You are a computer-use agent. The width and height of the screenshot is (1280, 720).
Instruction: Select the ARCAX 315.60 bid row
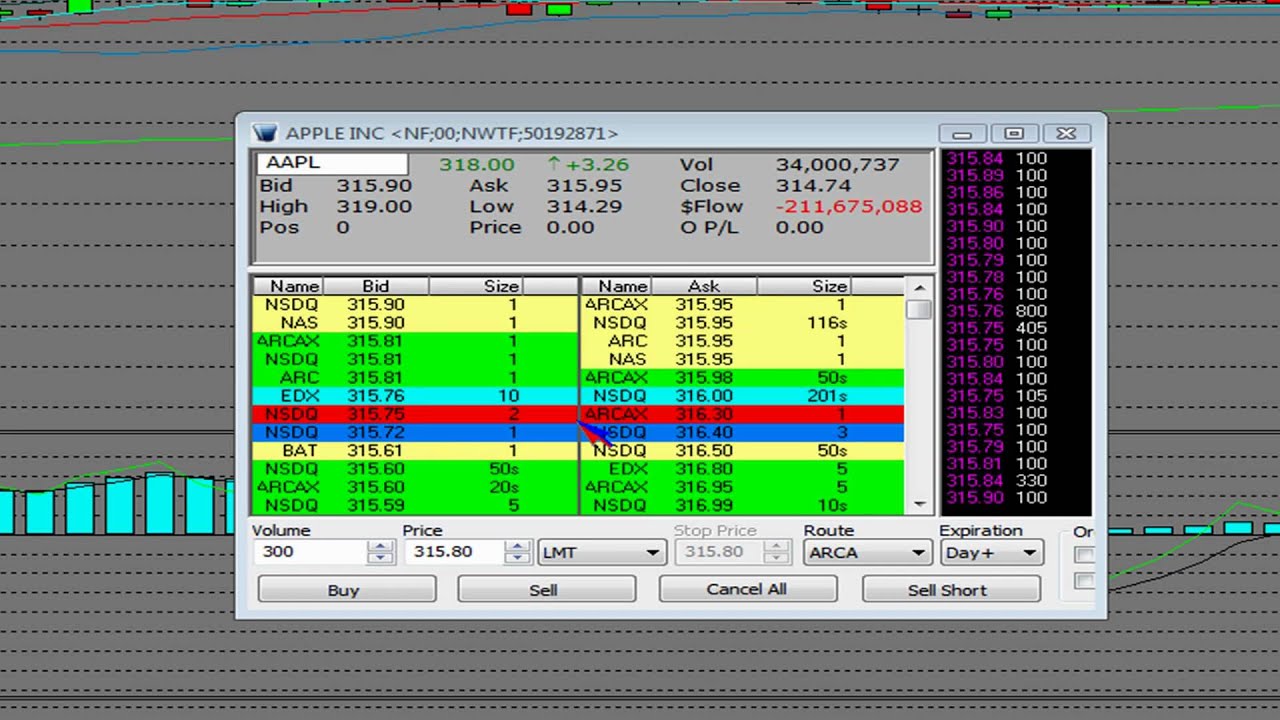click(415, 487)
